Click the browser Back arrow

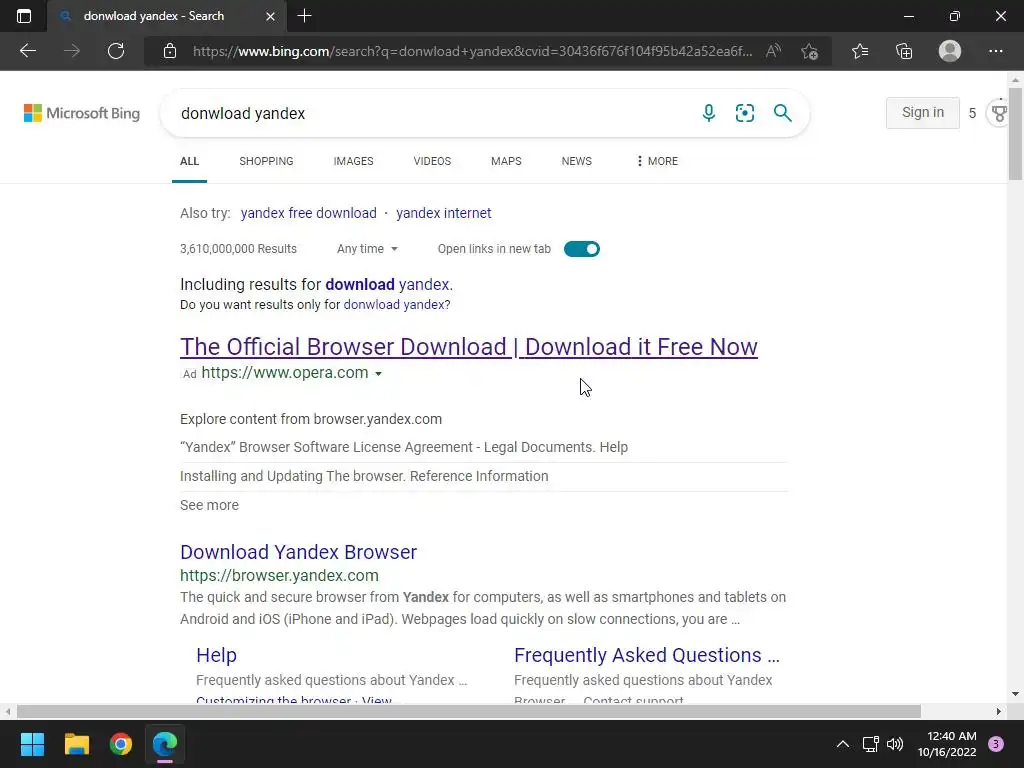(x=27, y=51)
